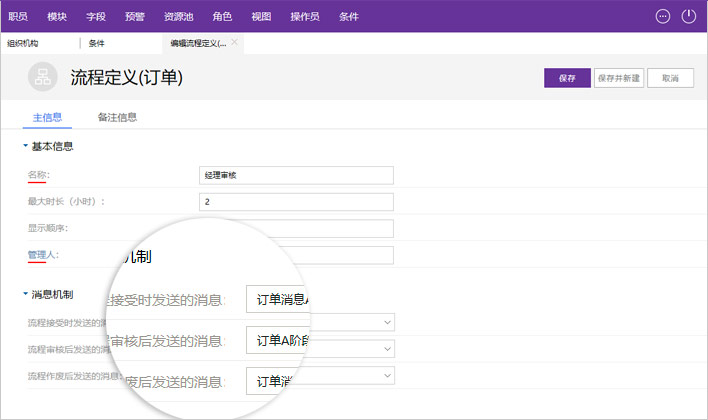708x420 pixels.
Task: Click the 取消 button
Action: [x=670, y=78]
